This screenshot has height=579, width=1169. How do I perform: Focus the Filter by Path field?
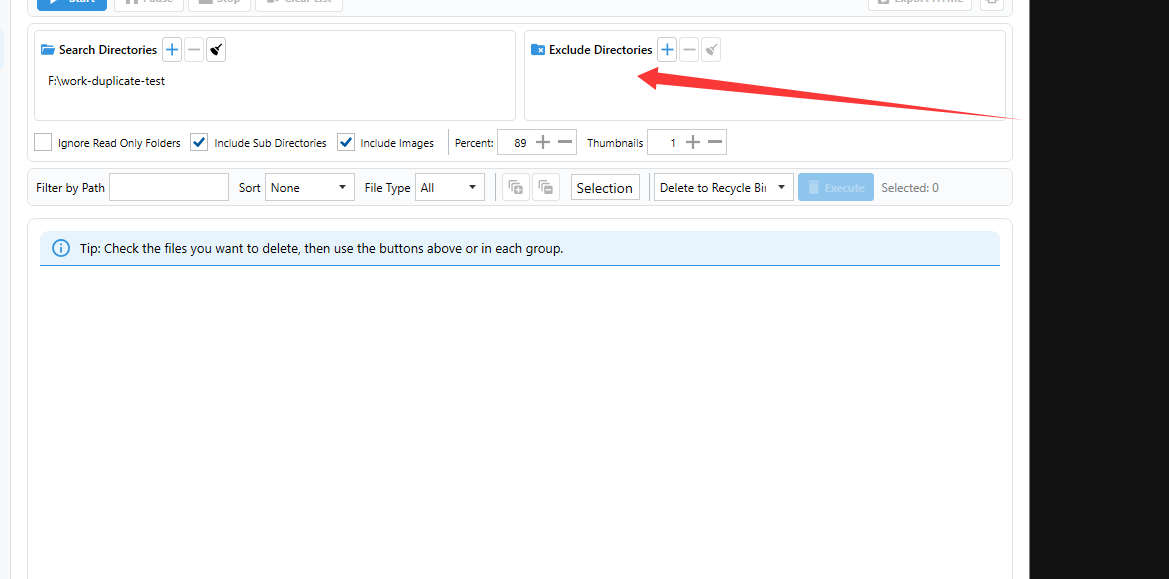click(169, 188)
